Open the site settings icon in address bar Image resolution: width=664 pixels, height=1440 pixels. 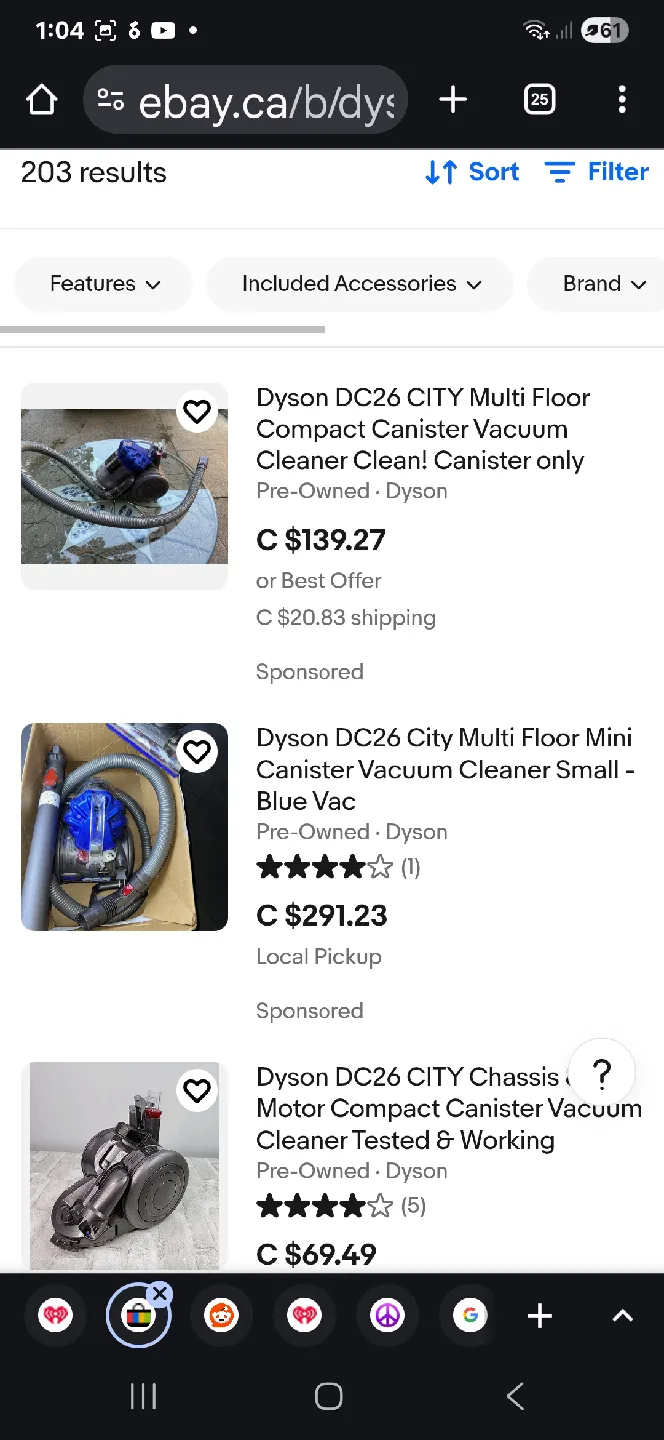point(110,99)
